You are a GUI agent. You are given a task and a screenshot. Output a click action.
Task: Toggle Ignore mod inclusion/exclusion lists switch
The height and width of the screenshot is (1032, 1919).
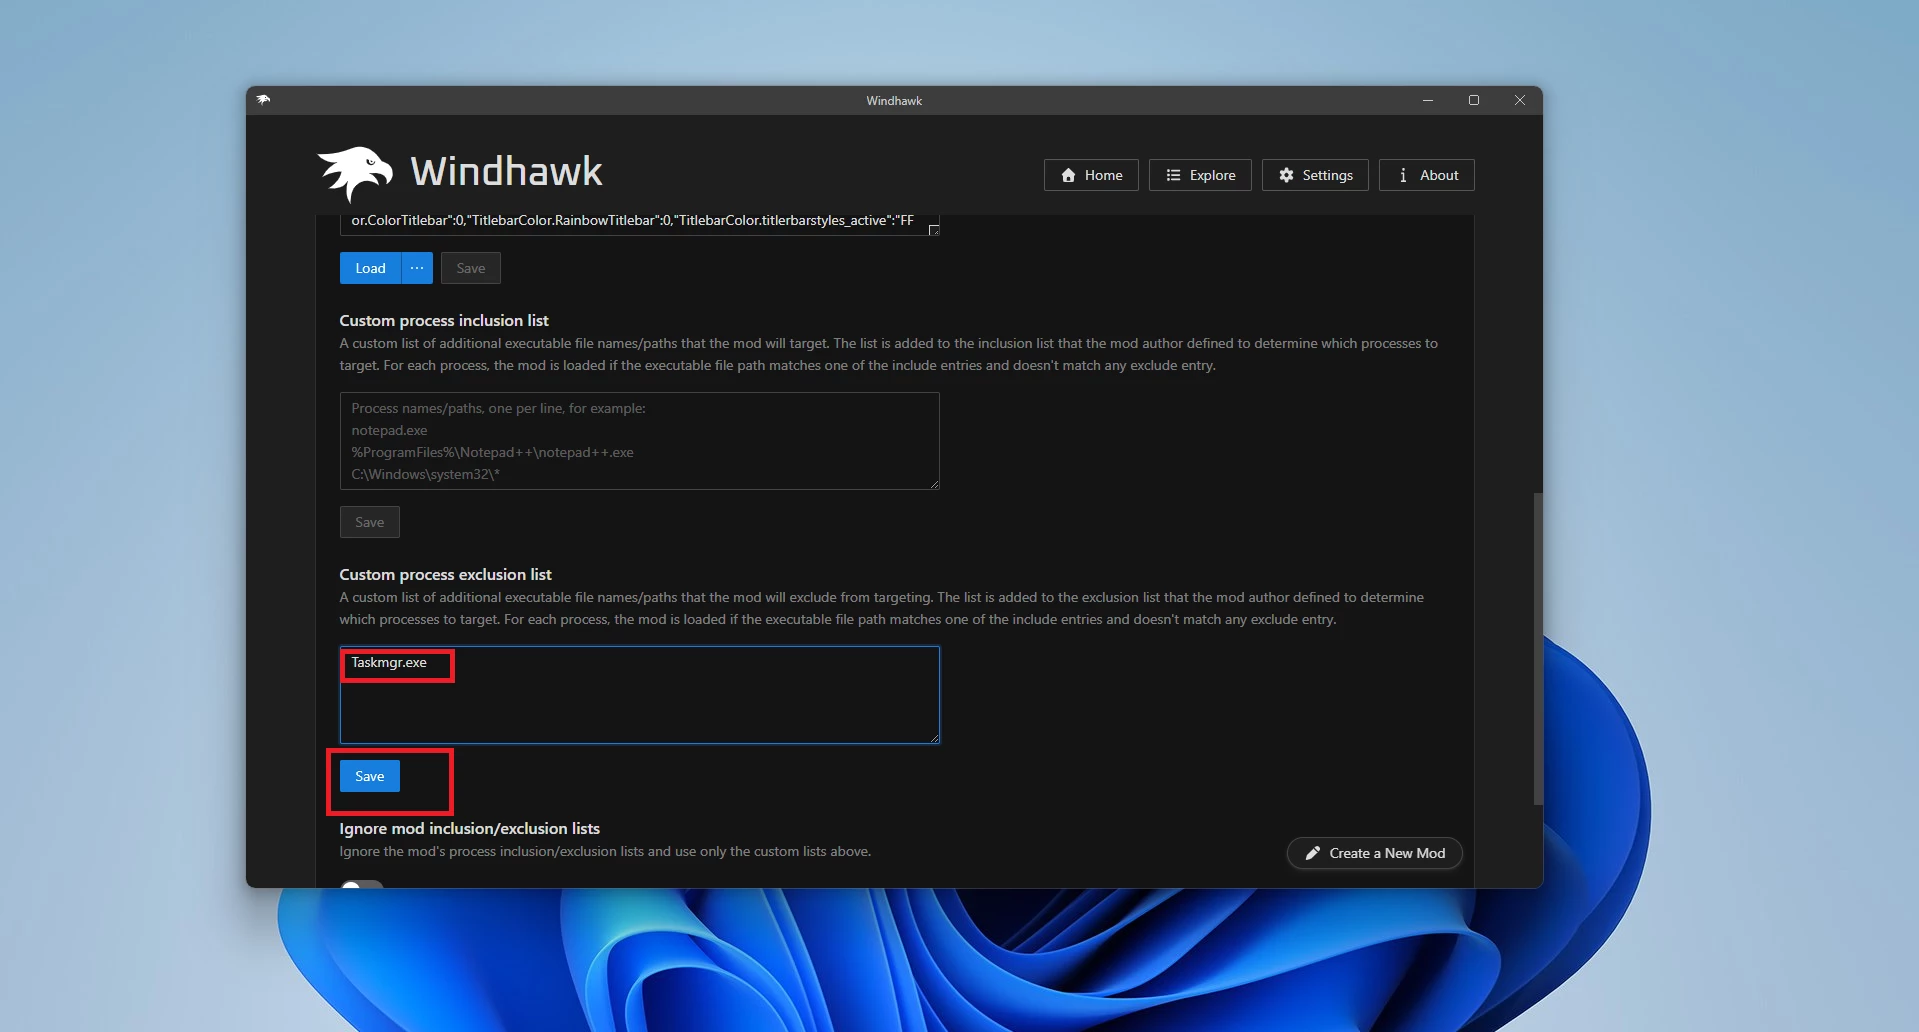click(362, 884)
